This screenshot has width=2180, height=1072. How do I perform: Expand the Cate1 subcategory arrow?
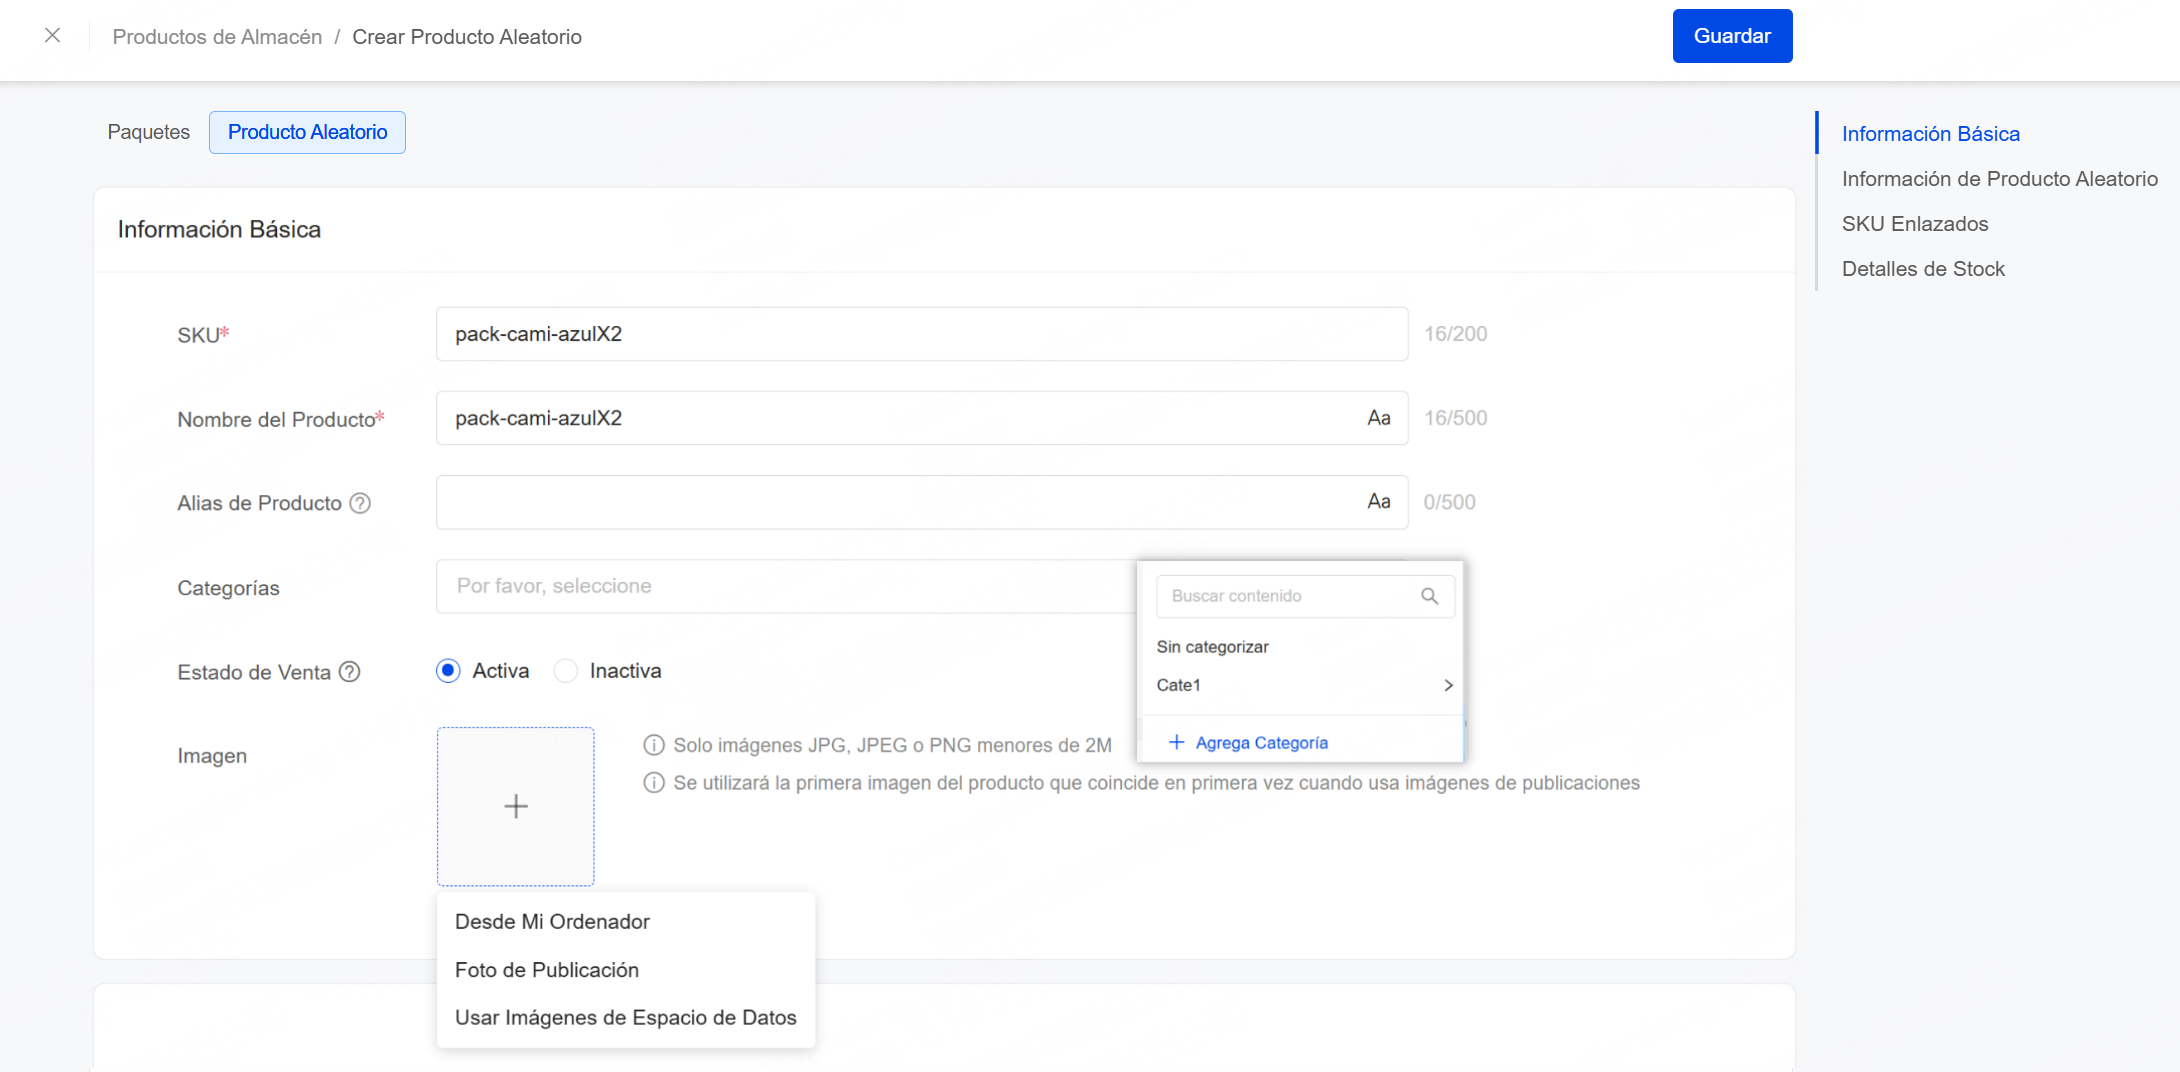point(1448,685)
